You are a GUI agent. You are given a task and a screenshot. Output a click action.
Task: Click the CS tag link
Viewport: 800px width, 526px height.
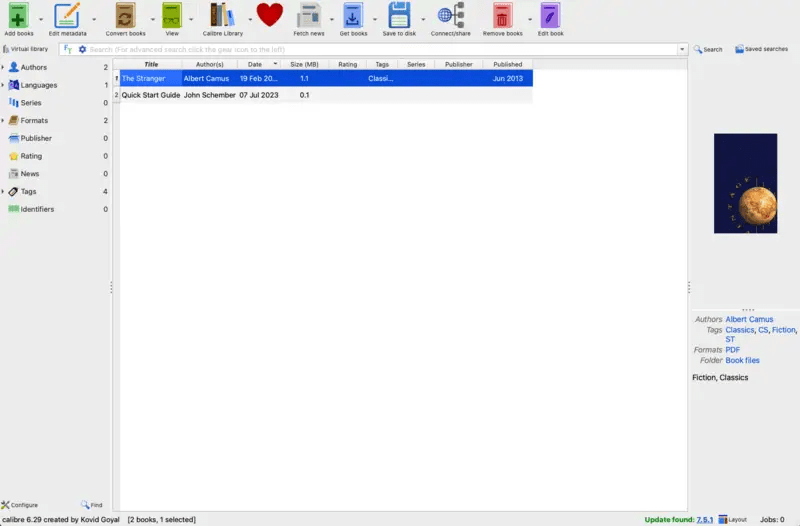point(763,330)
